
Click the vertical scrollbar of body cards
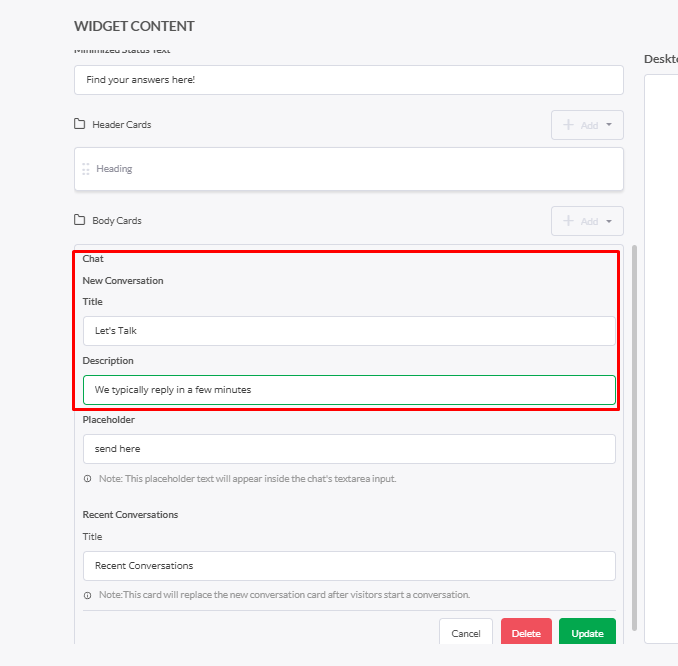point(634,438)
